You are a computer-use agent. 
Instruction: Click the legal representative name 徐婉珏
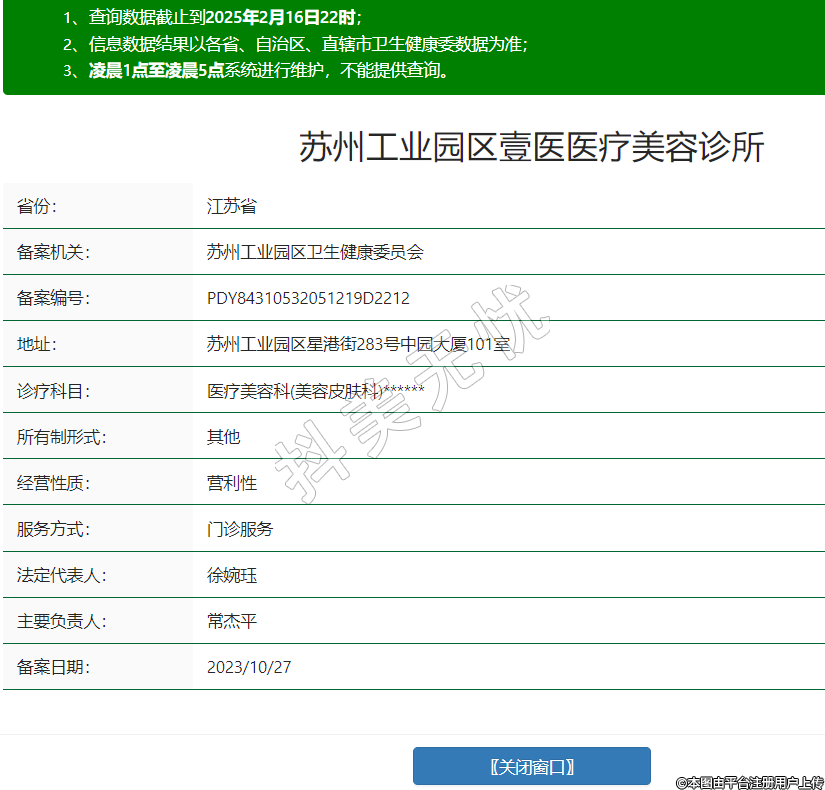point(232,575)
